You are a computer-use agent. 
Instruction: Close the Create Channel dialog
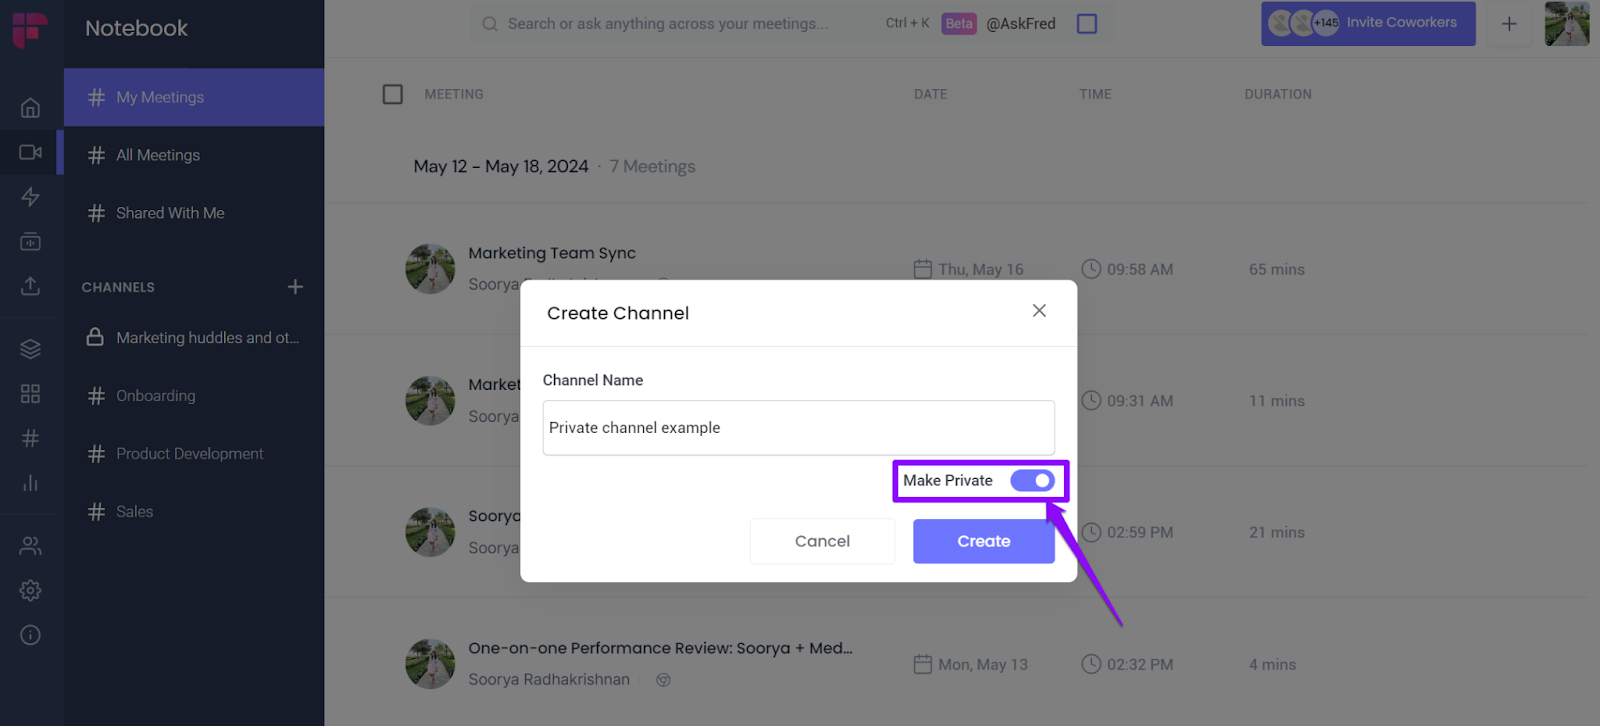coord(1039,311)
